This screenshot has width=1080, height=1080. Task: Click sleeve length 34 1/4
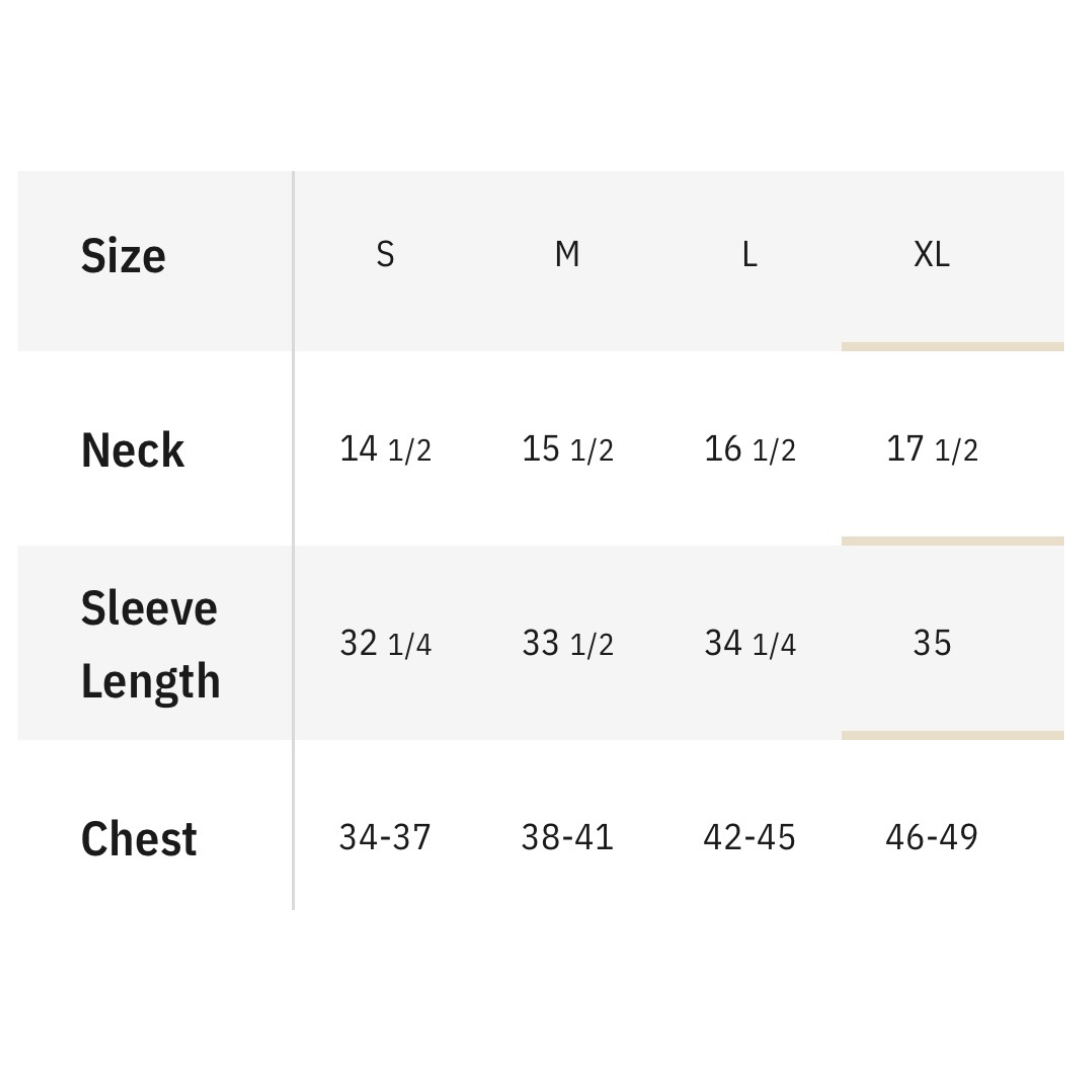(x=749, y=643)
